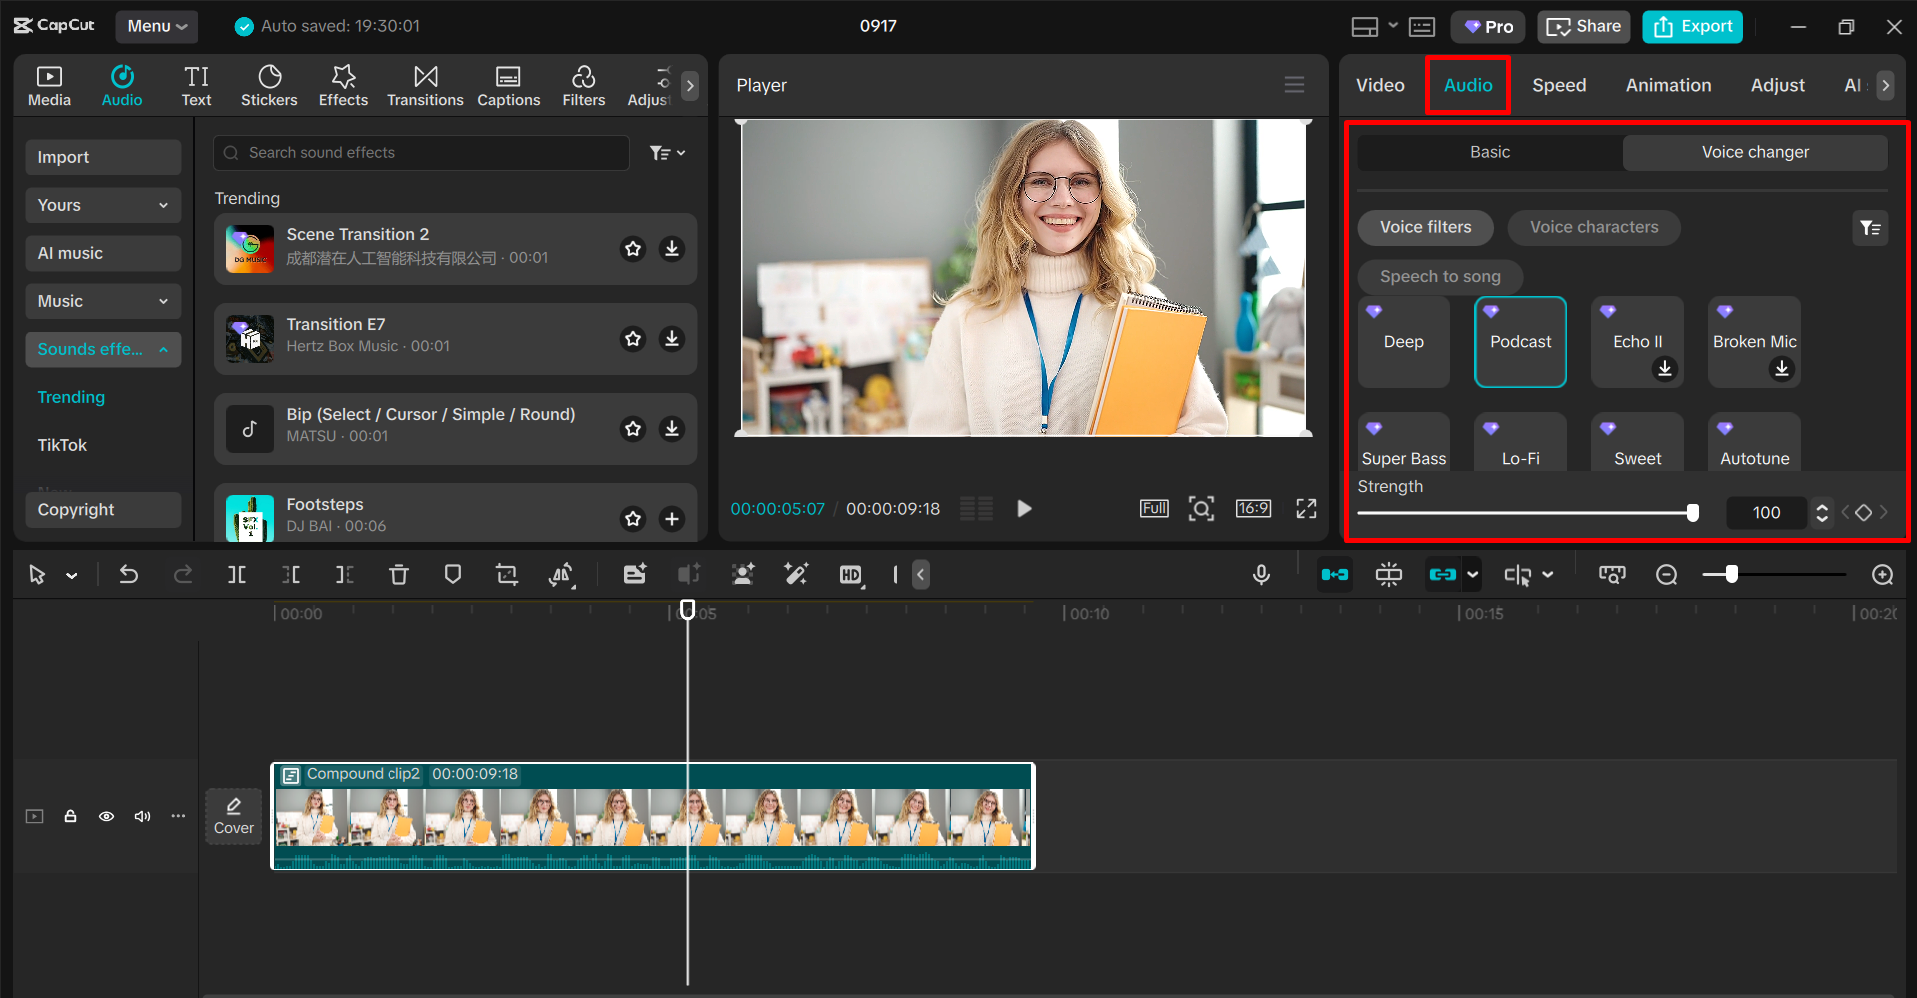Toggle track visibility with the eye icon
This screenshot has width=1917, height=998.
click(x=106, y=816)
